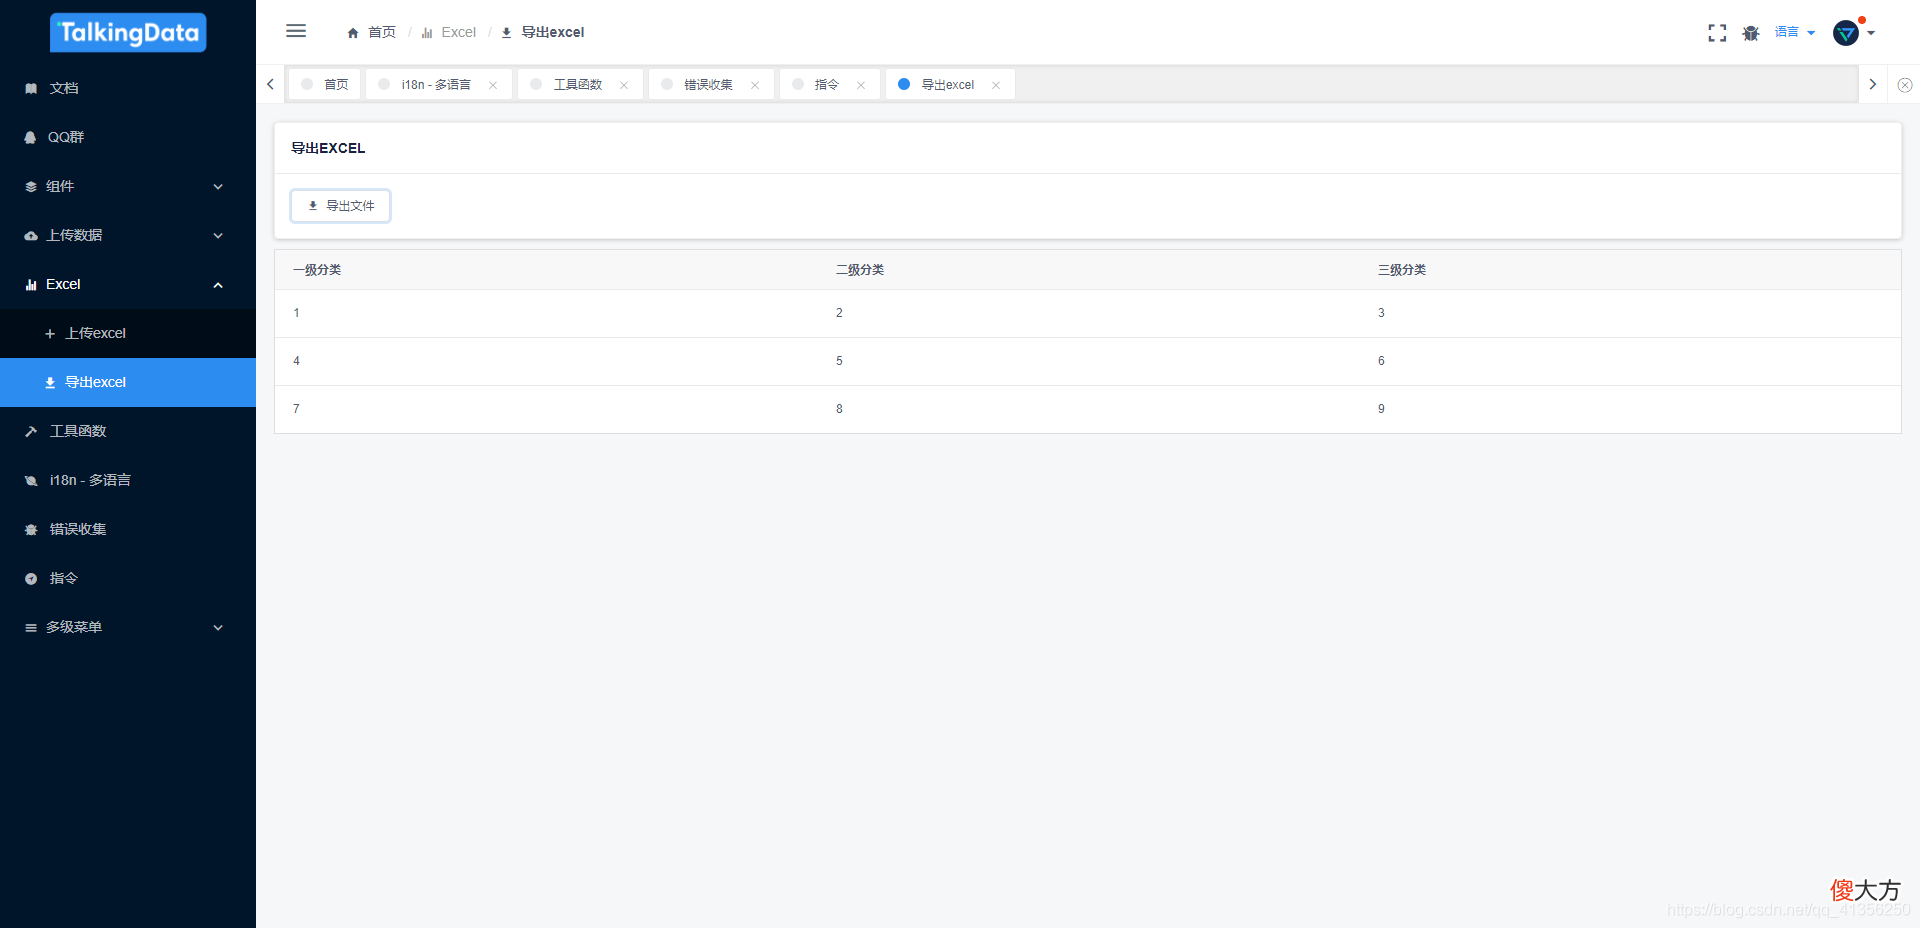Close the 指令 tab

[861, 85]
